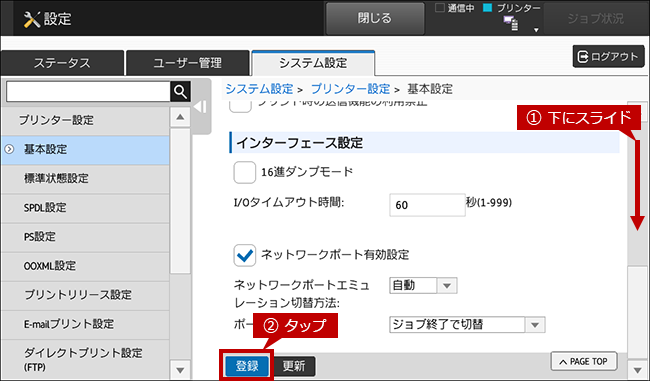Collapse the sidebar with the left-arrow icon
This screenshot has width=650, height=381.
coord(200,107)
